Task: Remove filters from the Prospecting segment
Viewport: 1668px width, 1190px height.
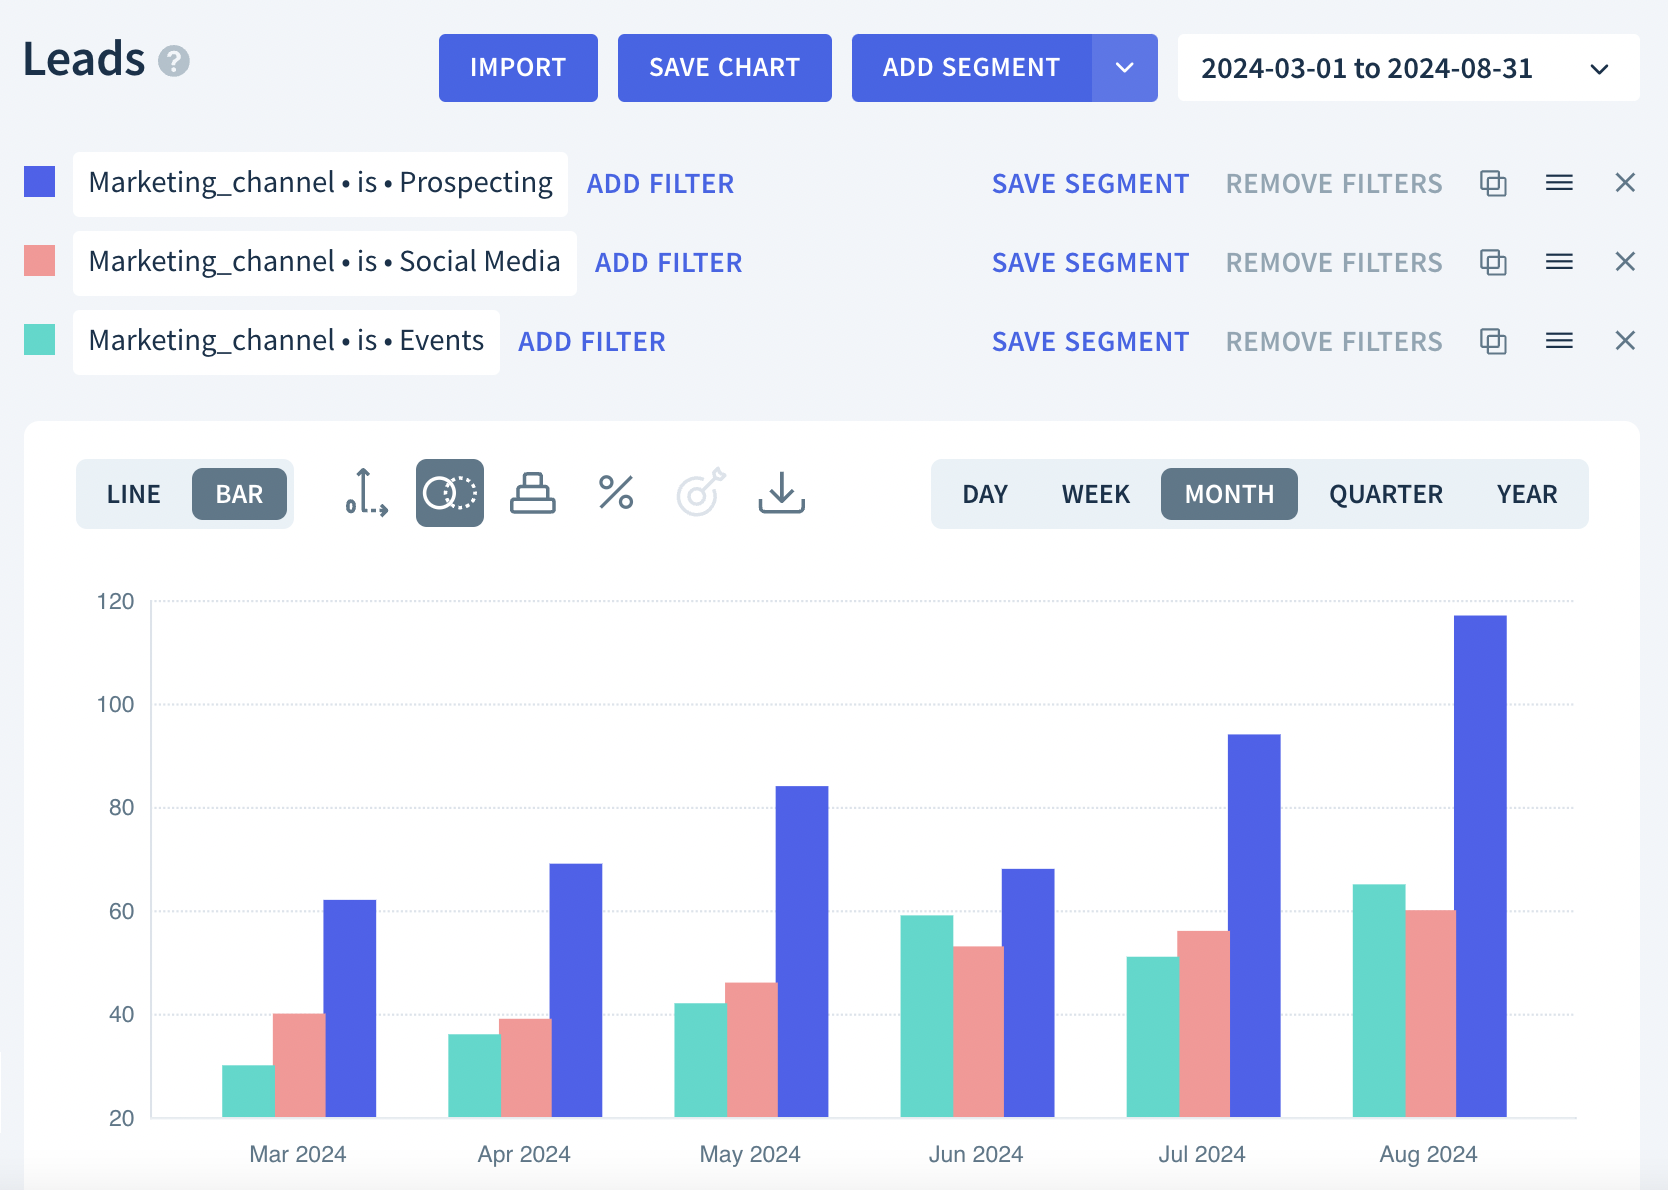Action: tap(1334, 184)
